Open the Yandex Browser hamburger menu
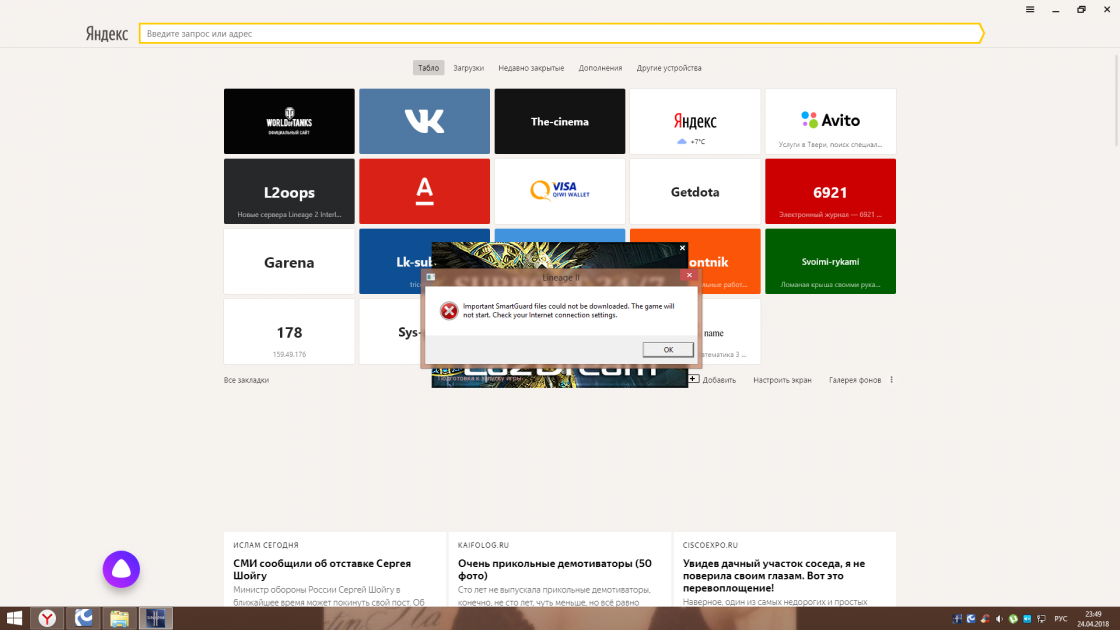The width and height of the screenshot is (1120, 630). [1030, 9]
